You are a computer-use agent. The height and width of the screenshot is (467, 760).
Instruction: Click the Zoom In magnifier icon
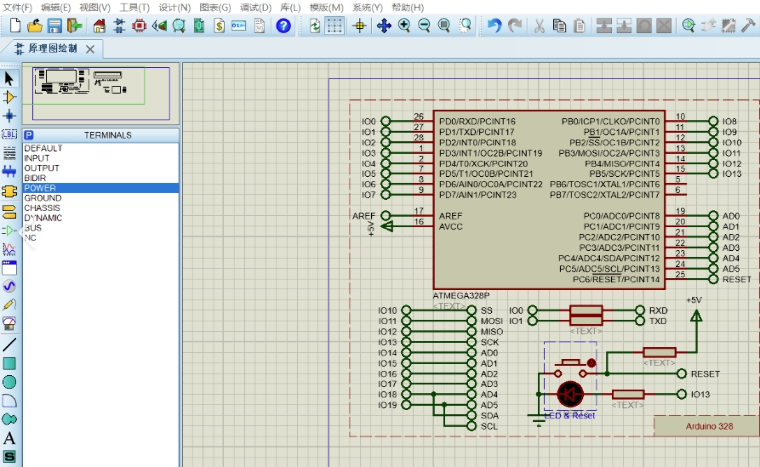(405, 26)
